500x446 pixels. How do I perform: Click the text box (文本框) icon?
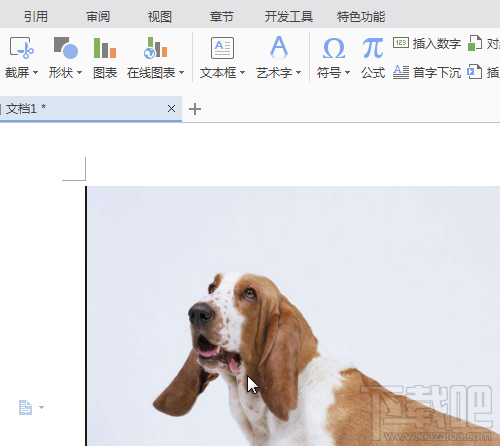(222, 48)
